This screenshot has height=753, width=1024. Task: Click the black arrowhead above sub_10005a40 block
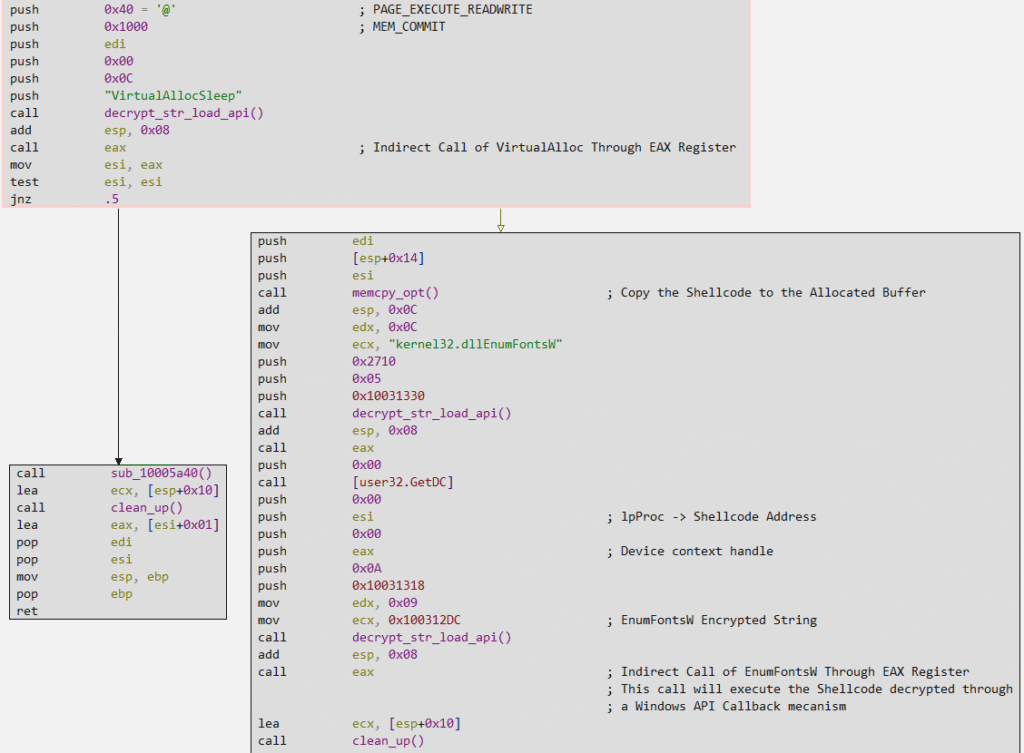coord(118,461)
